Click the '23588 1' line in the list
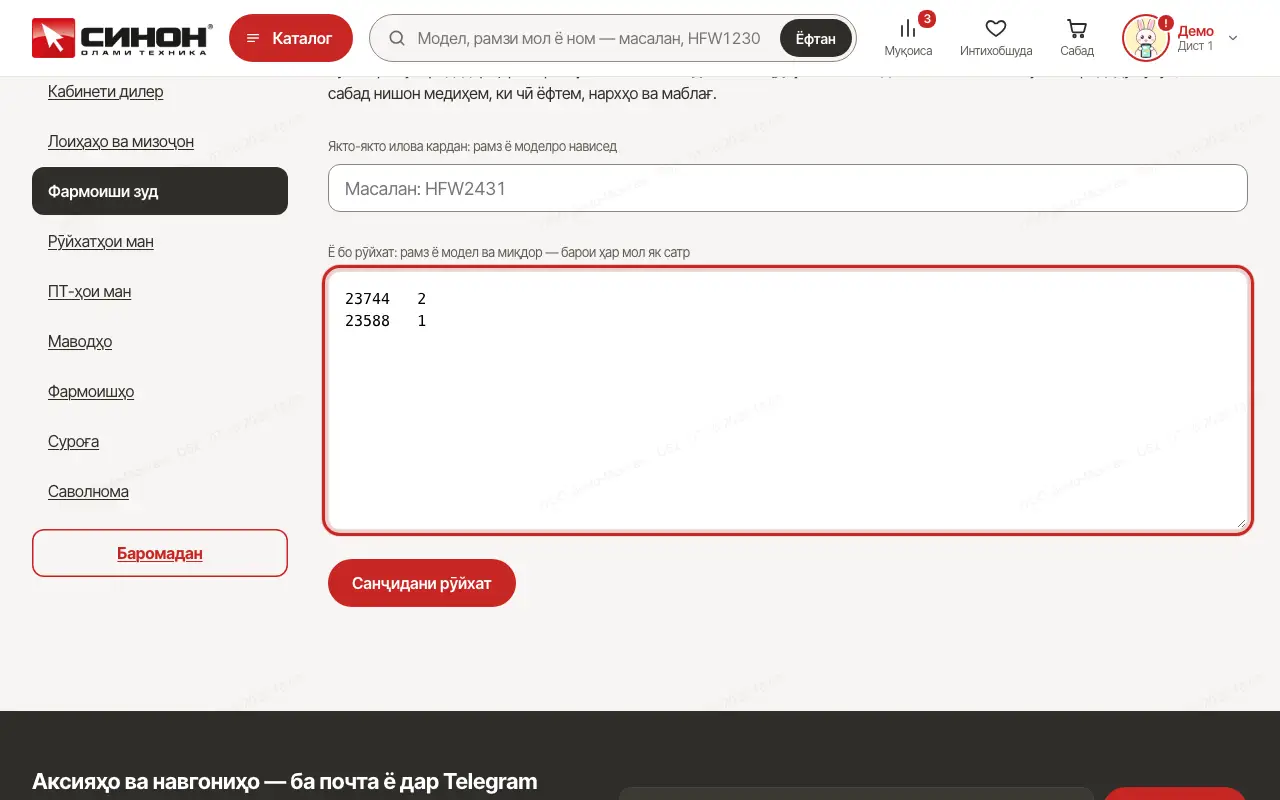This screenshot has height=800, width=1280. [x=386, y=321]
